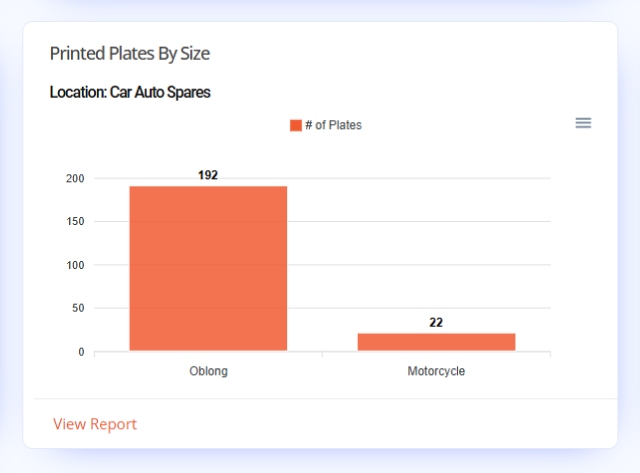Click the 200 y-axis tick label
The image size is (640, 473).
(75, 178)
